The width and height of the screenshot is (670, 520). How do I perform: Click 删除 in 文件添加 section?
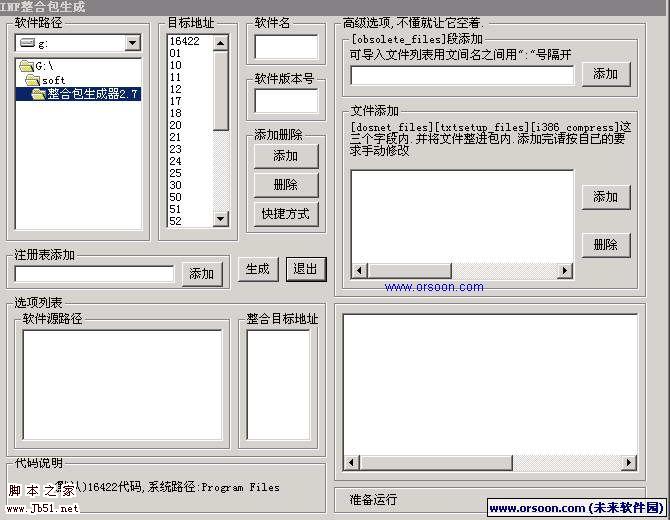(605, 245)
